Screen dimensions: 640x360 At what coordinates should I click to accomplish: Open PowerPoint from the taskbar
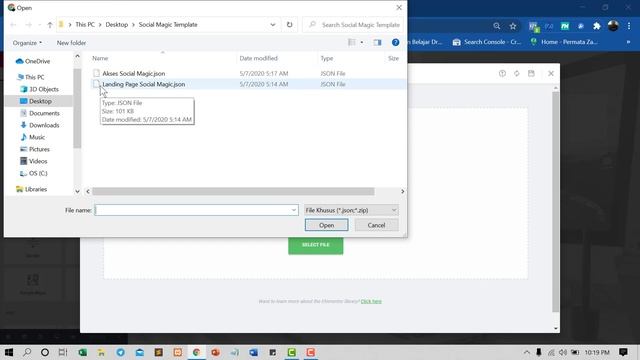click(x=216, y=352)
